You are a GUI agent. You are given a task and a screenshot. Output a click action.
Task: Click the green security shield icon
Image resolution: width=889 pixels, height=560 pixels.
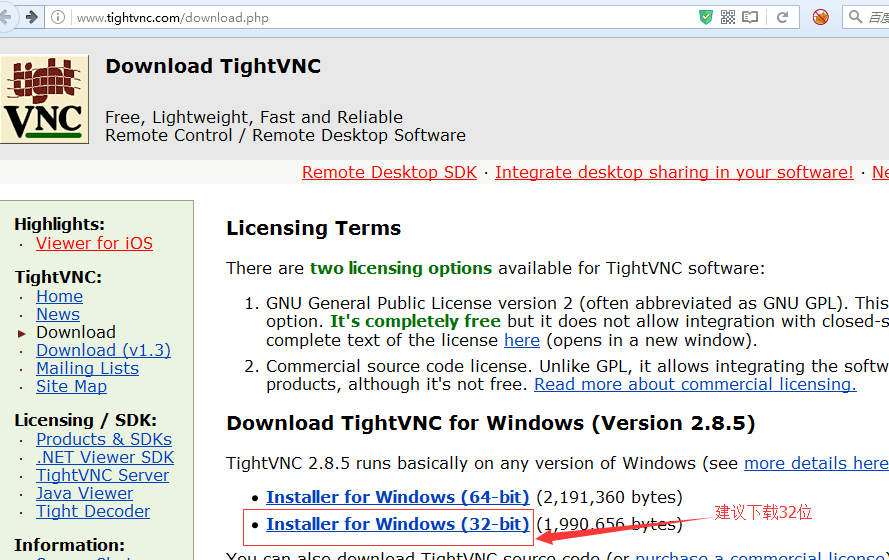705,18
